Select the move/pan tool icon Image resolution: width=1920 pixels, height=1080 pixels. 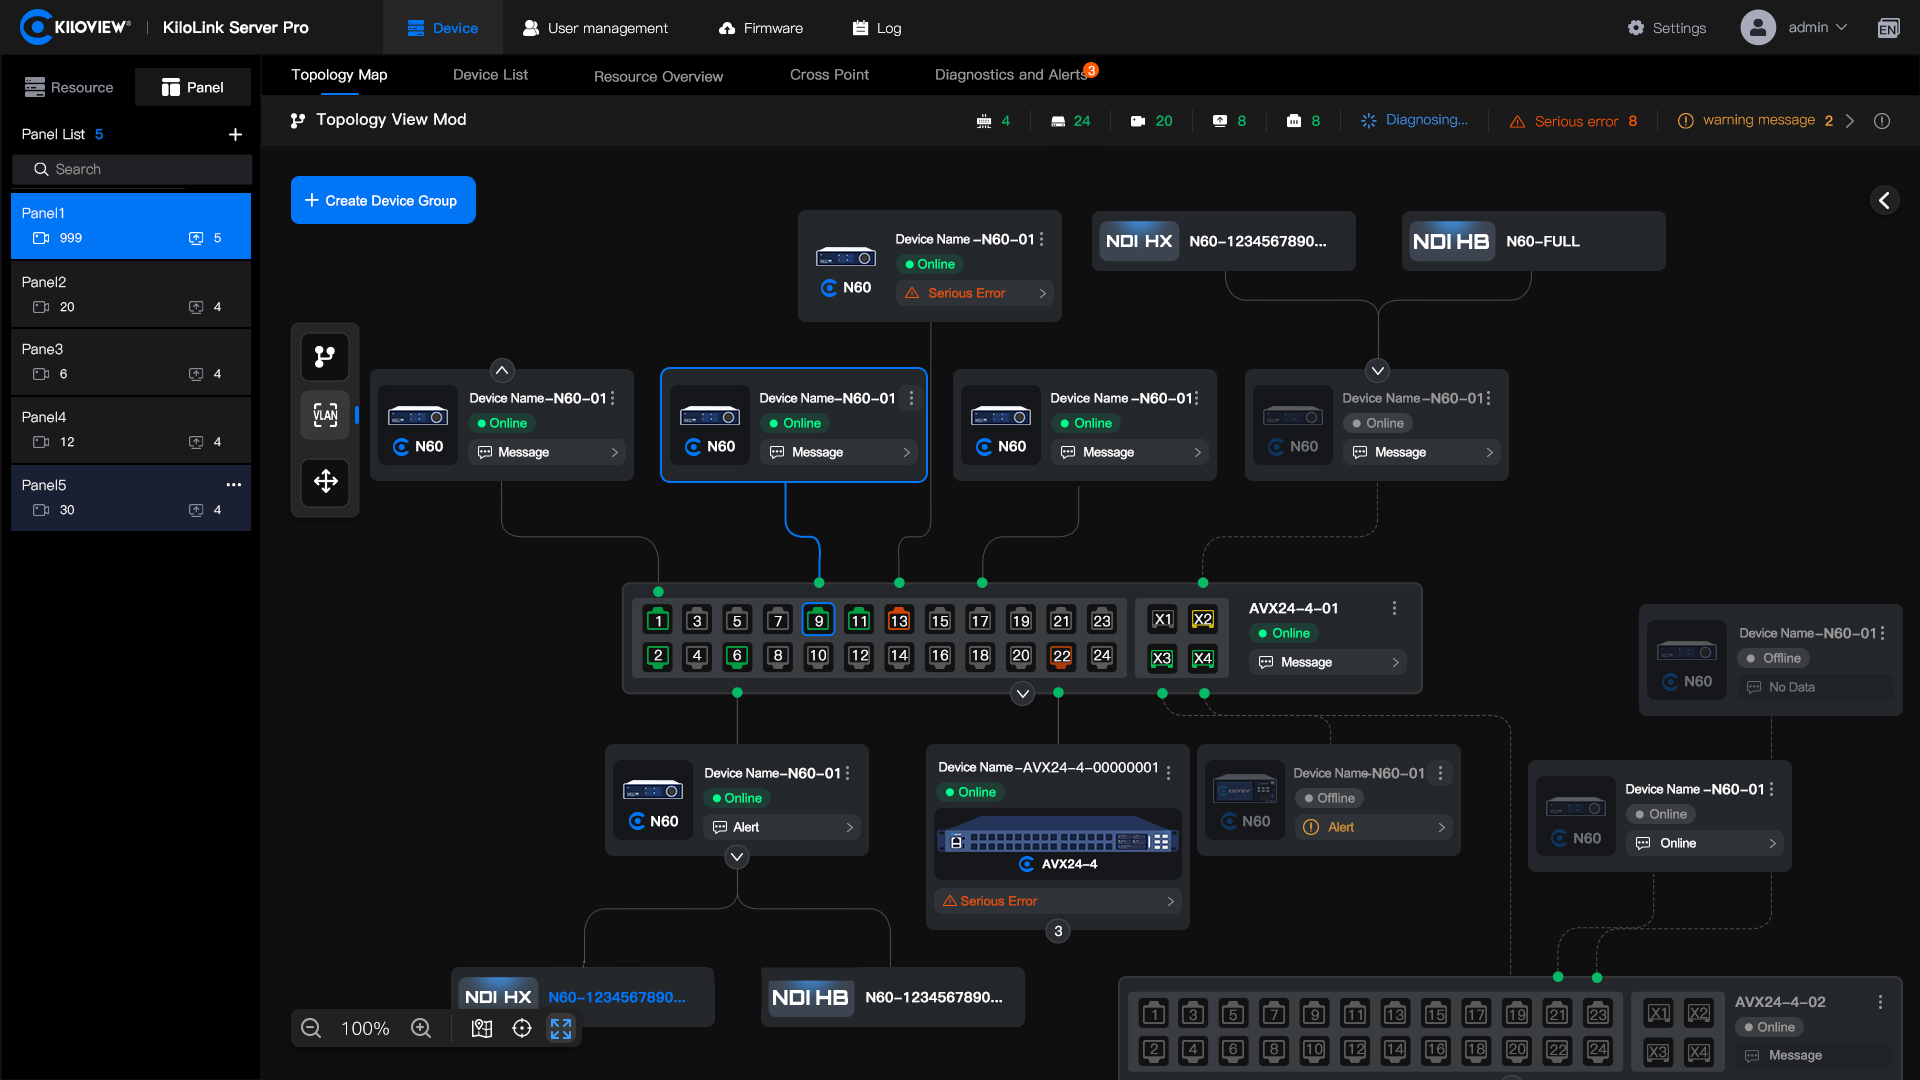(325, 482)
